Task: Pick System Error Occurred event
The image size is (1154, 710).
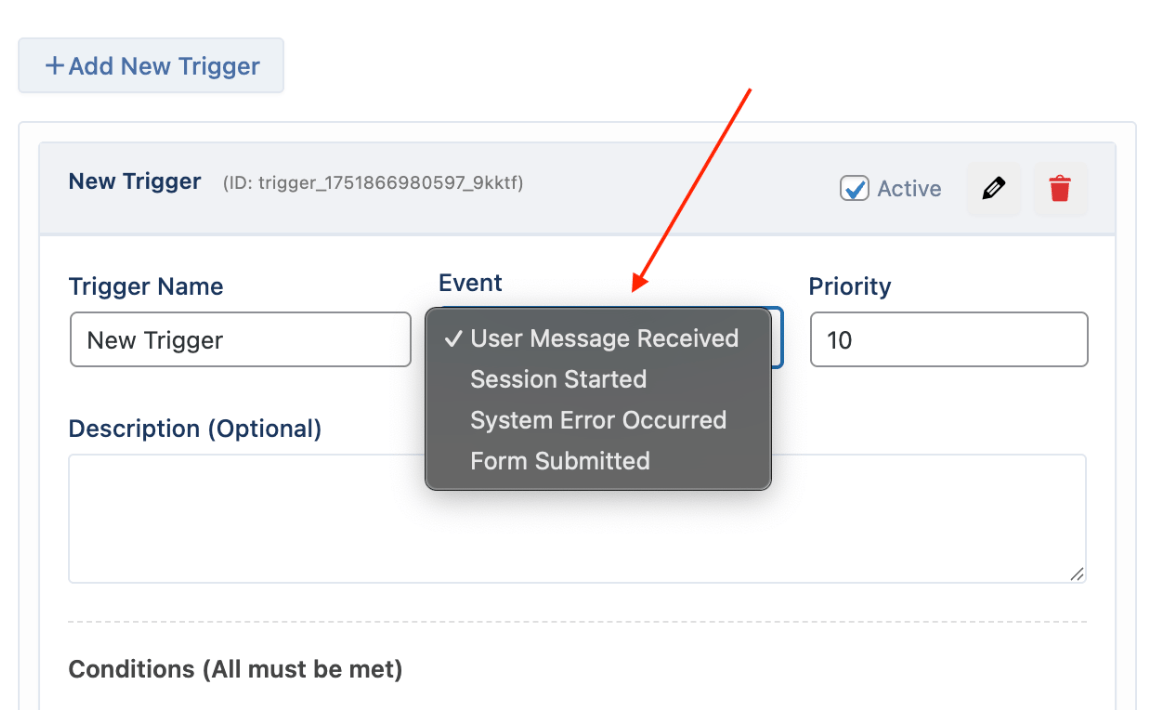Action: (x=598, y=420)
